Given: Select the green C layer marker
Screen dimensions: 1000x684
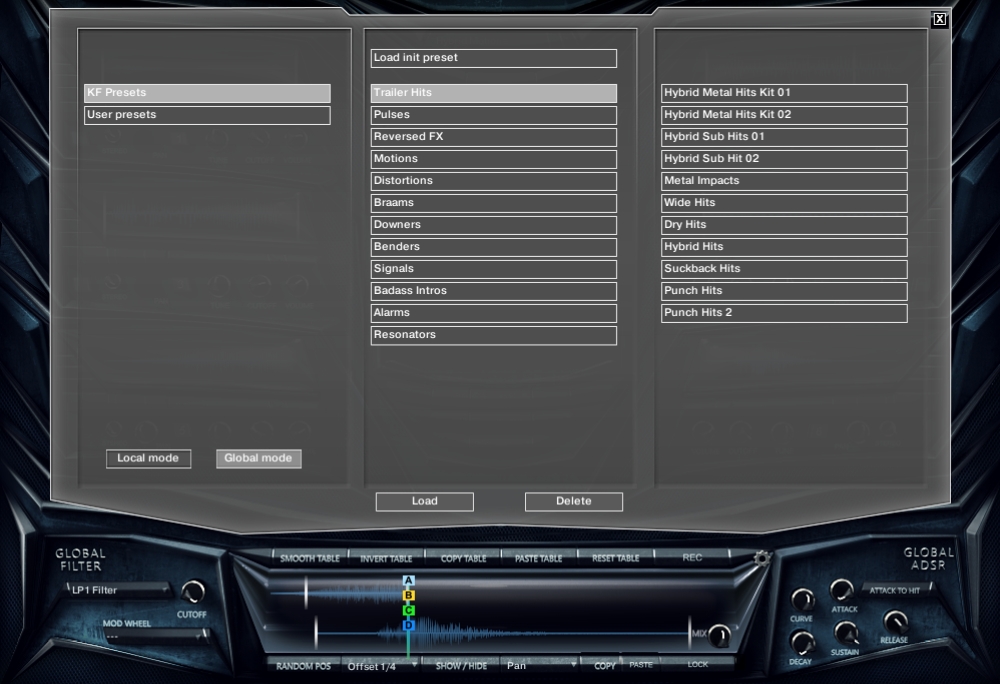Looking at the screenshot, I should tap(408, 610).
